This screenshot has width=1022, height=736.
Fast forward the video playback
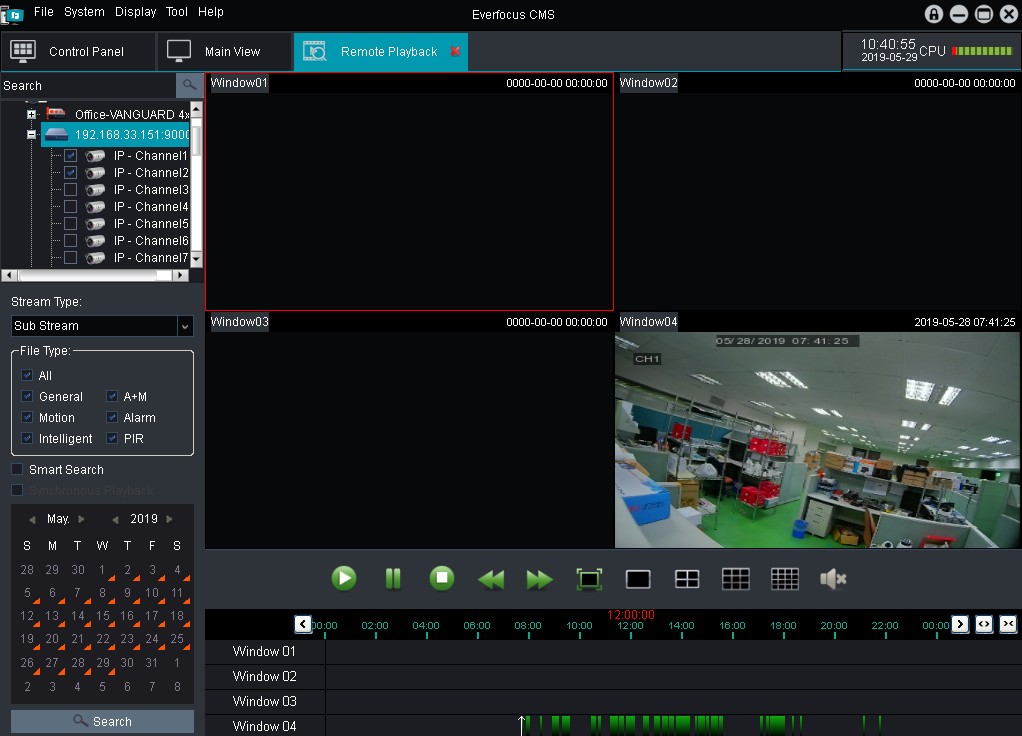(539, 578)
